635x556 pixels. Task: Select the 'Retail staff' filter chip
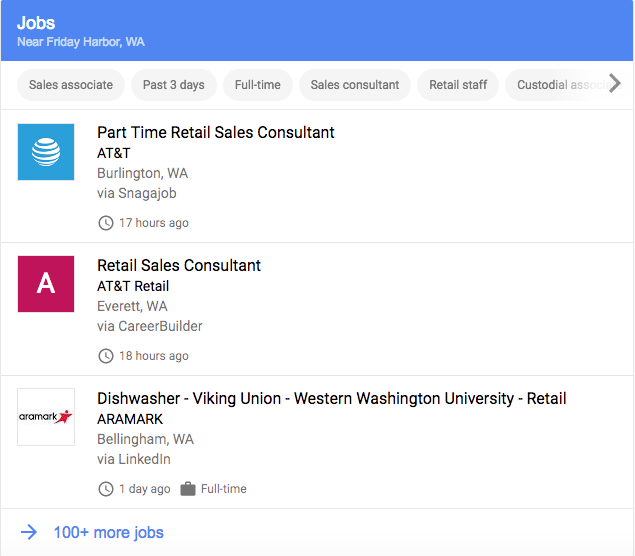pyautogui.click(x=458, y=85)
